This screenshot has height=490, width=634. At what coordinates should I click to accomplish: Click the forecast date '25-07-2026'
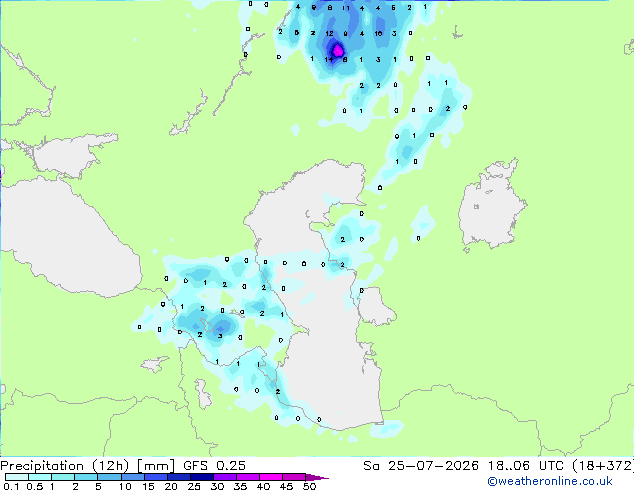tap(433, 466)
